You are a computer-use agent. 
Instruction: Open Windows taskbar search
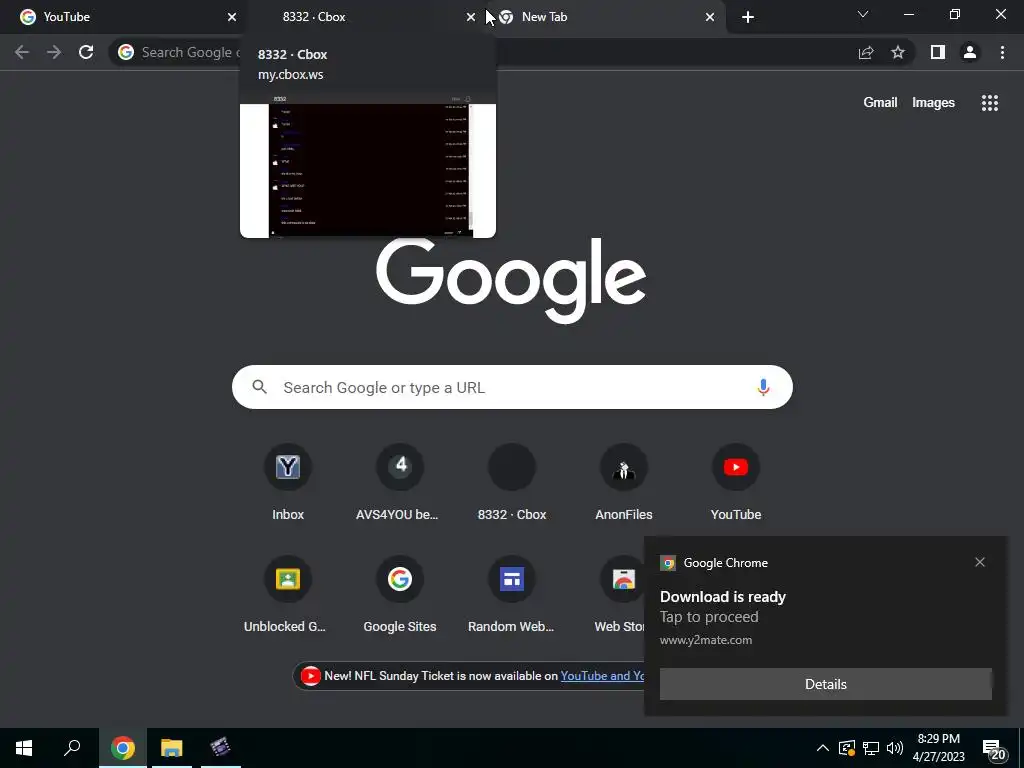pyautogui.click(x=72, y=748)
